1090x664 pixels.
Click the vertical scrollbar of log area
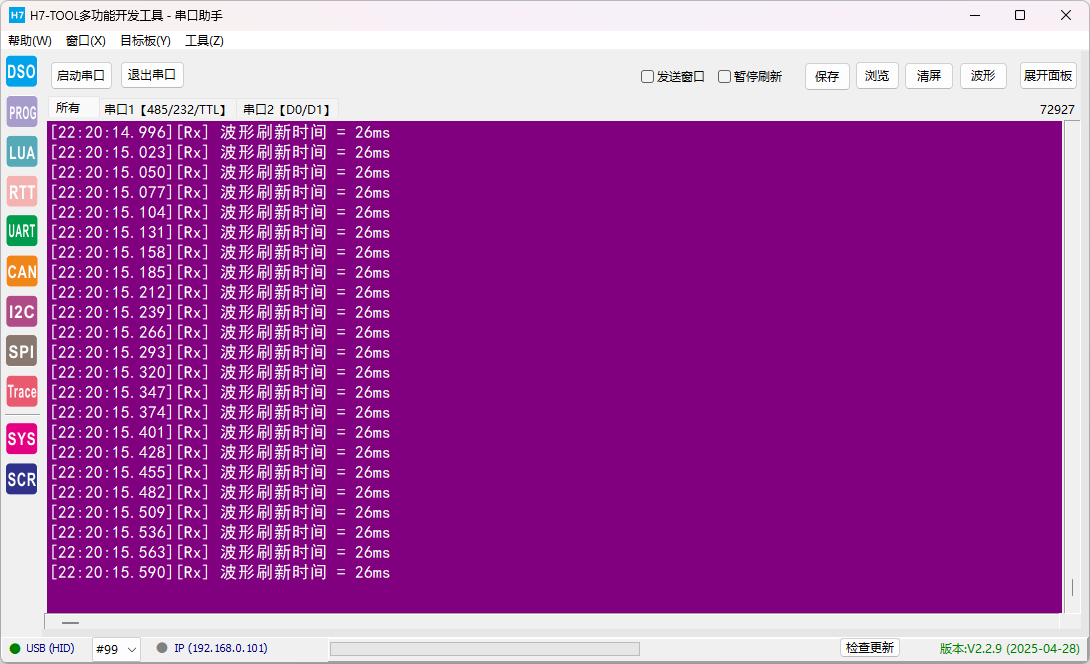1072,366
